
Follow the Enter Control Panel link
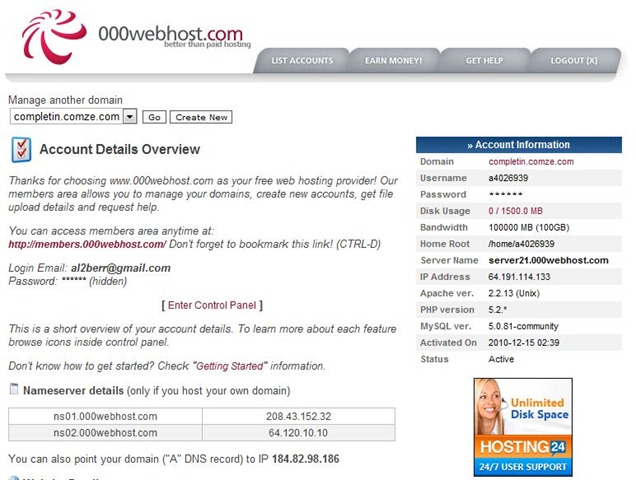pos(212,305)
